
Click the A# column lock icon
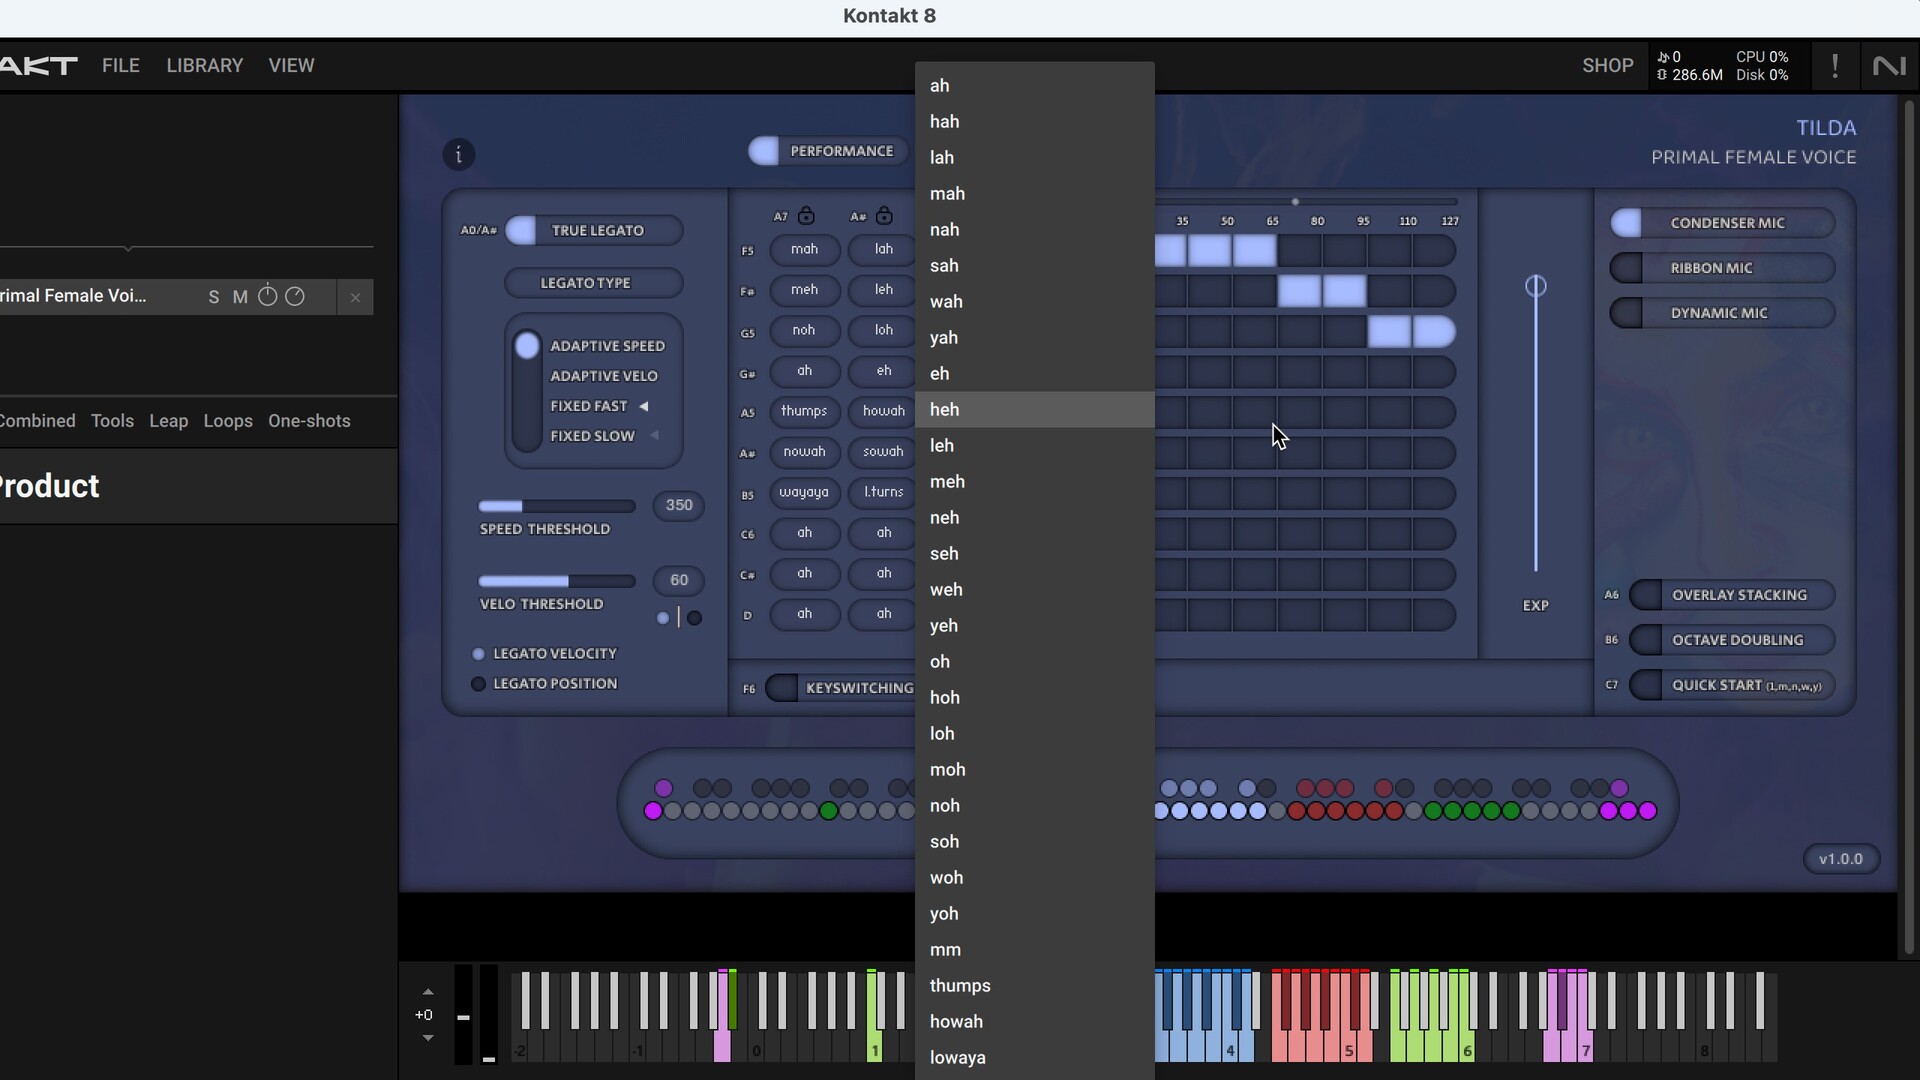[x=884, y=215]
